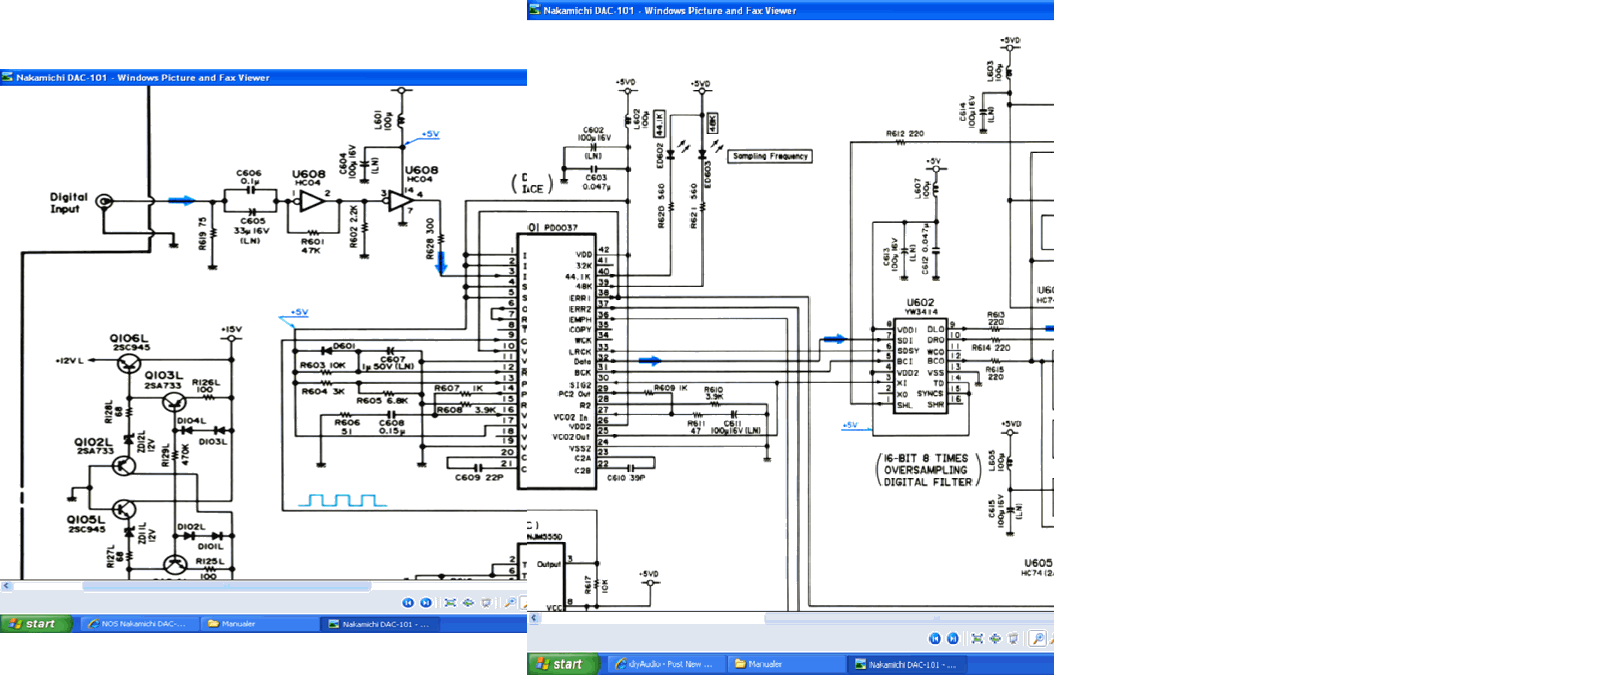Start slide show in right viewer window

[x=1013, y=638]
